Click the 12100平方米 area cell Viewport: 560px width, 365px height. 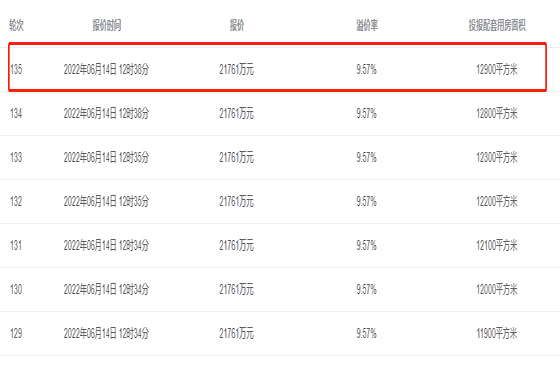coord(497,245)
